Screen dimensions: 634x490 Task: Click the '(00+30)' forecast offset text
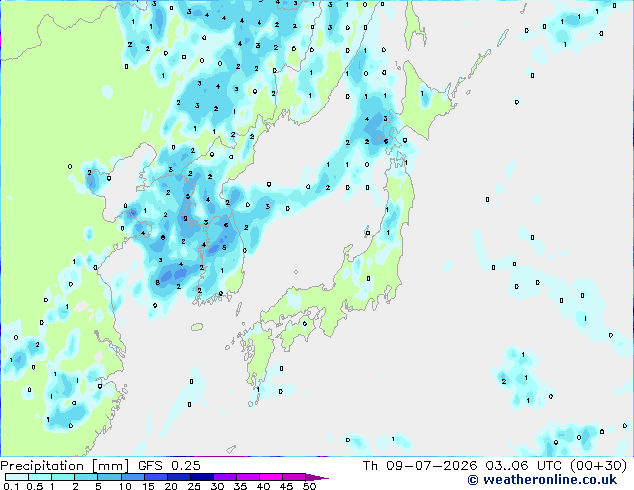click(598, 466)
